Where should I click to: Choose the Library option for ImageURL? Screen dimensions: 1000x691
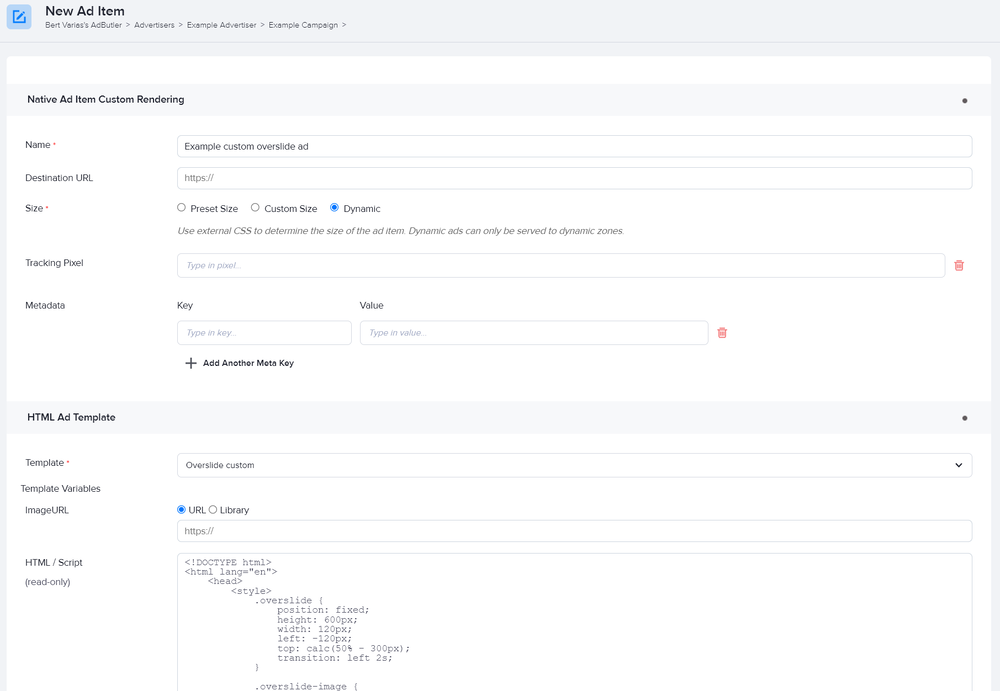coord(213,509)
